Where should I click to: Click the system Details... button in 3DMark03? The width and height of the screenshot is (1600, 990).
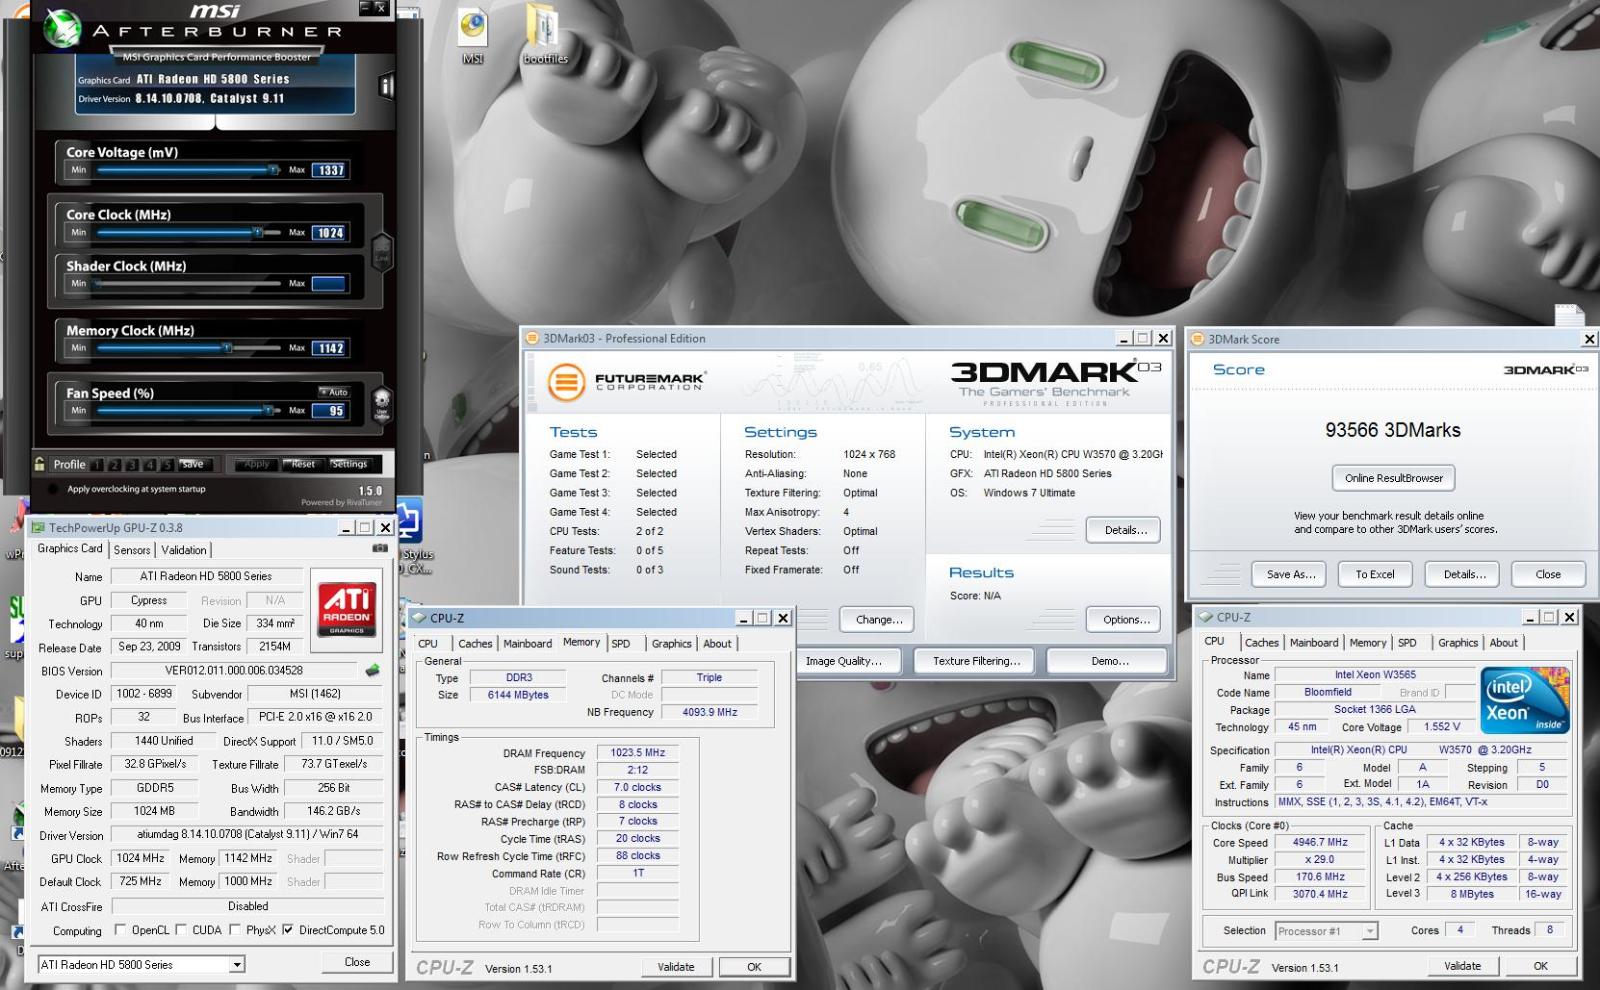pyautogui.click(x=1125, y=530)
